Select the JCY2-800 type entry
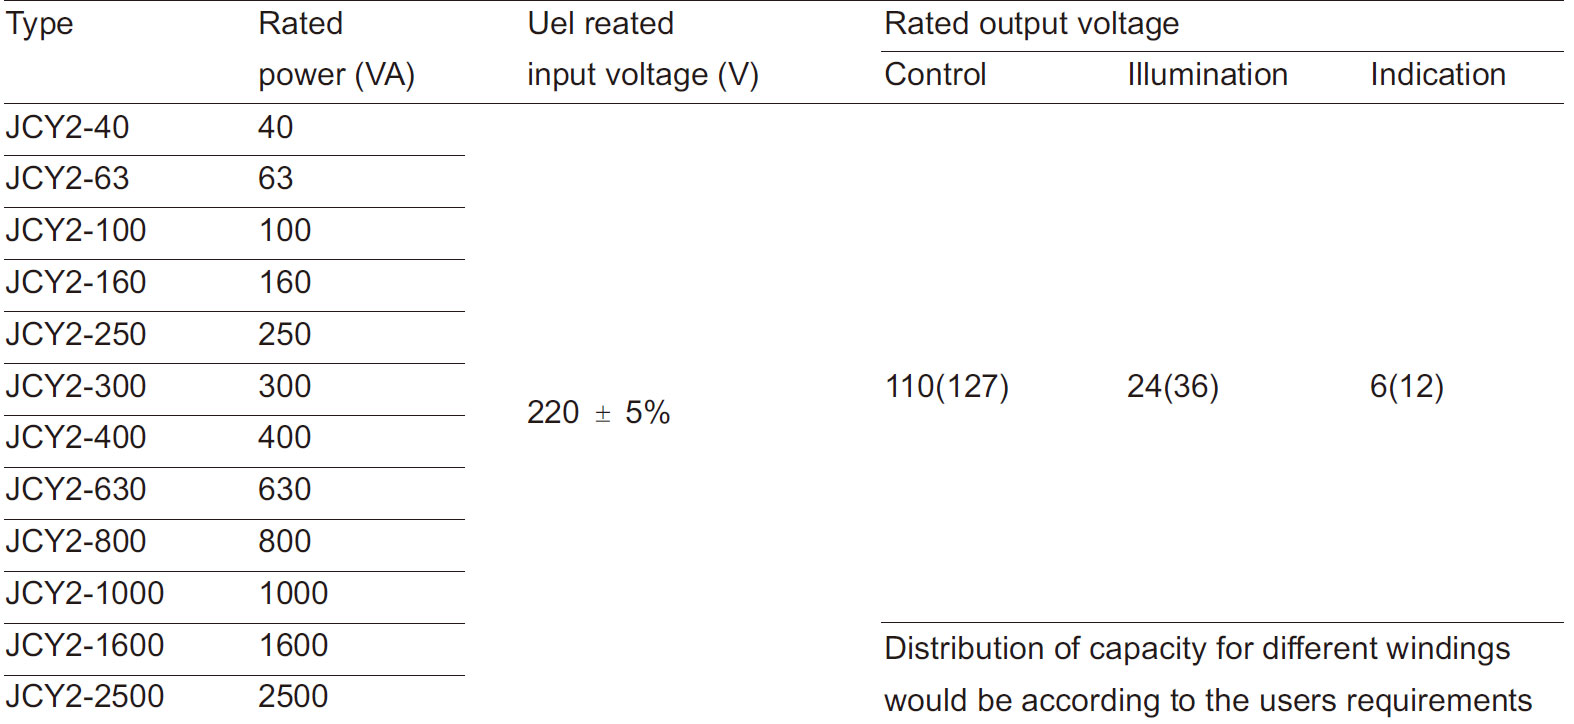The image size is (1574, 724). click(76, 542)
